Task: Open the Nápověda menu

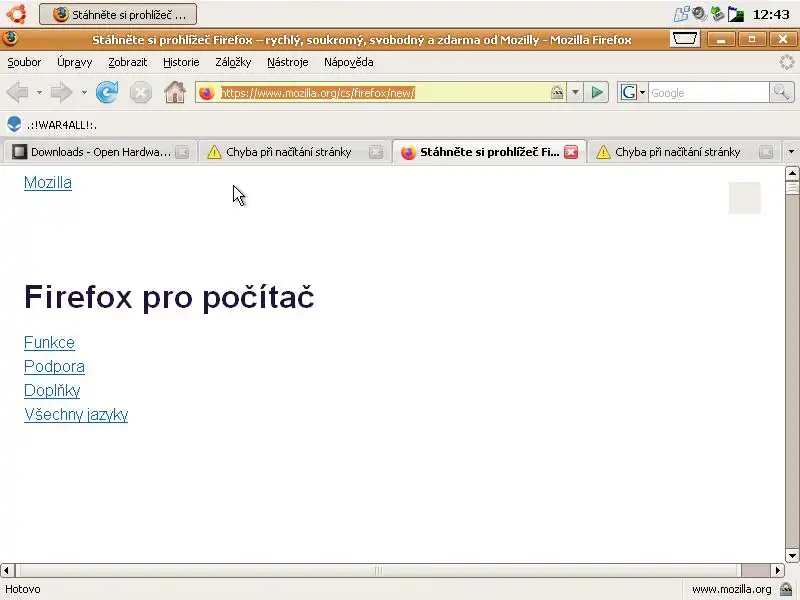Action: [348, 62]
